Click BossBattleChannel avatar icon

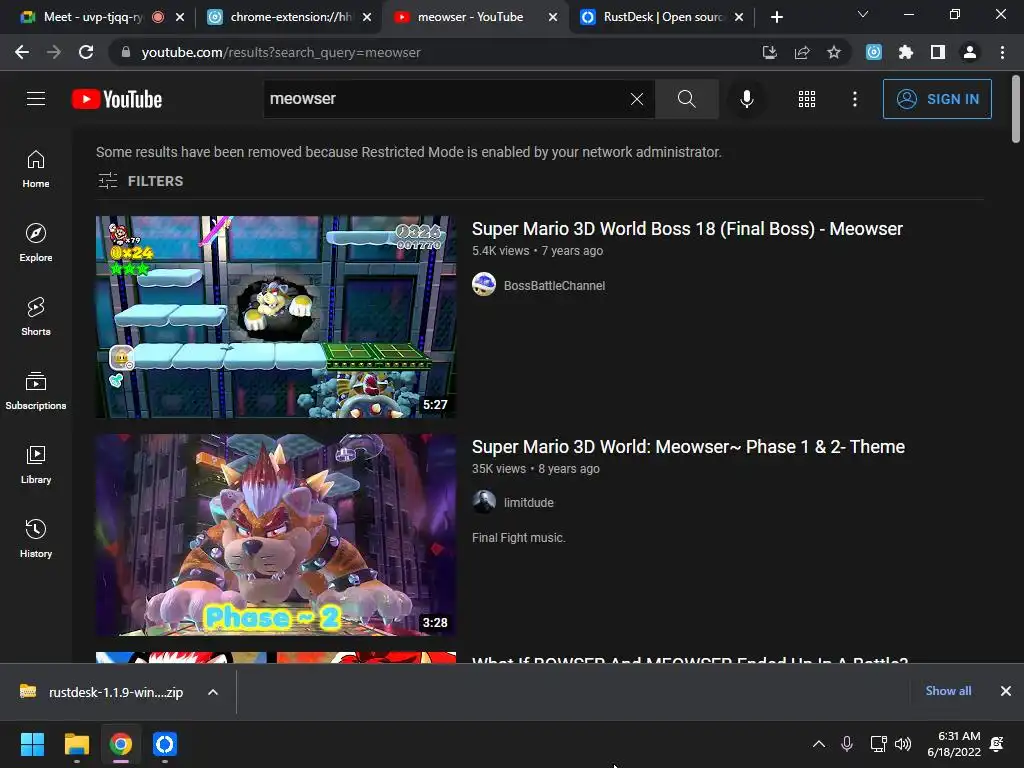point(484,285)
